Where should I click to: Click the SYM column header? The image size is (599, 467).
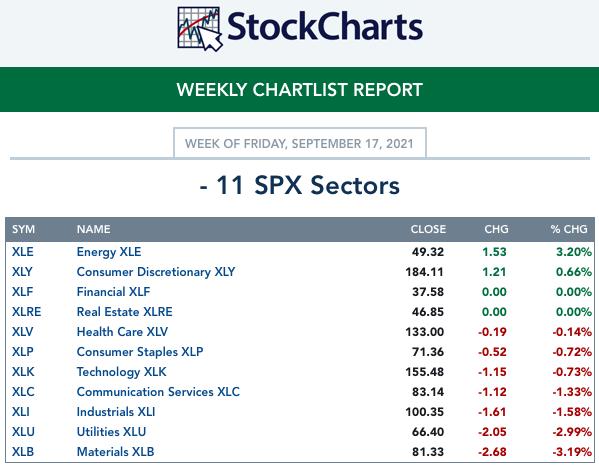click(x=23, y=229)
